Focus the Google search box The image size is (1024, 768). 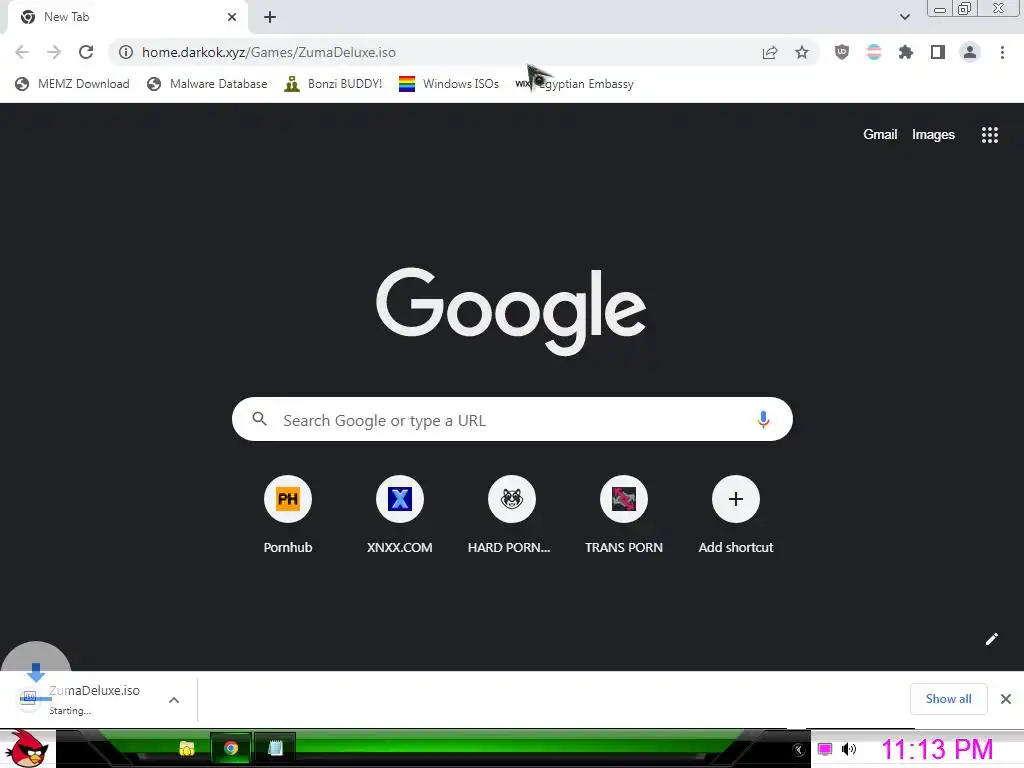tap(512, 419)
